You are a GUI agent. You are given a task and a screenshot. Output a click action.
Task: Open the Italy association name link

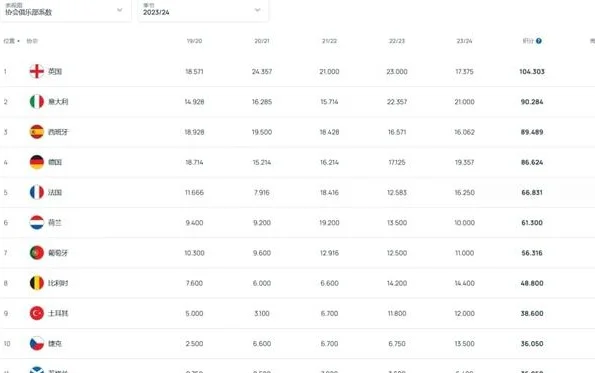point(58,102)
